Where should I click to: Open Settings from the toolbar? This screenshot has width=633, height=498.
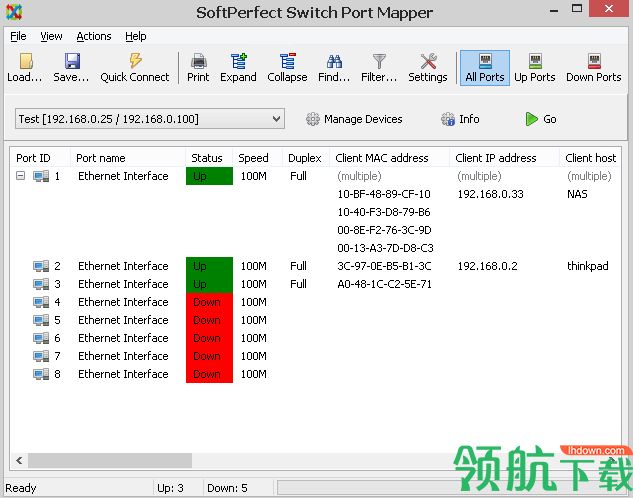coord(428,67)
